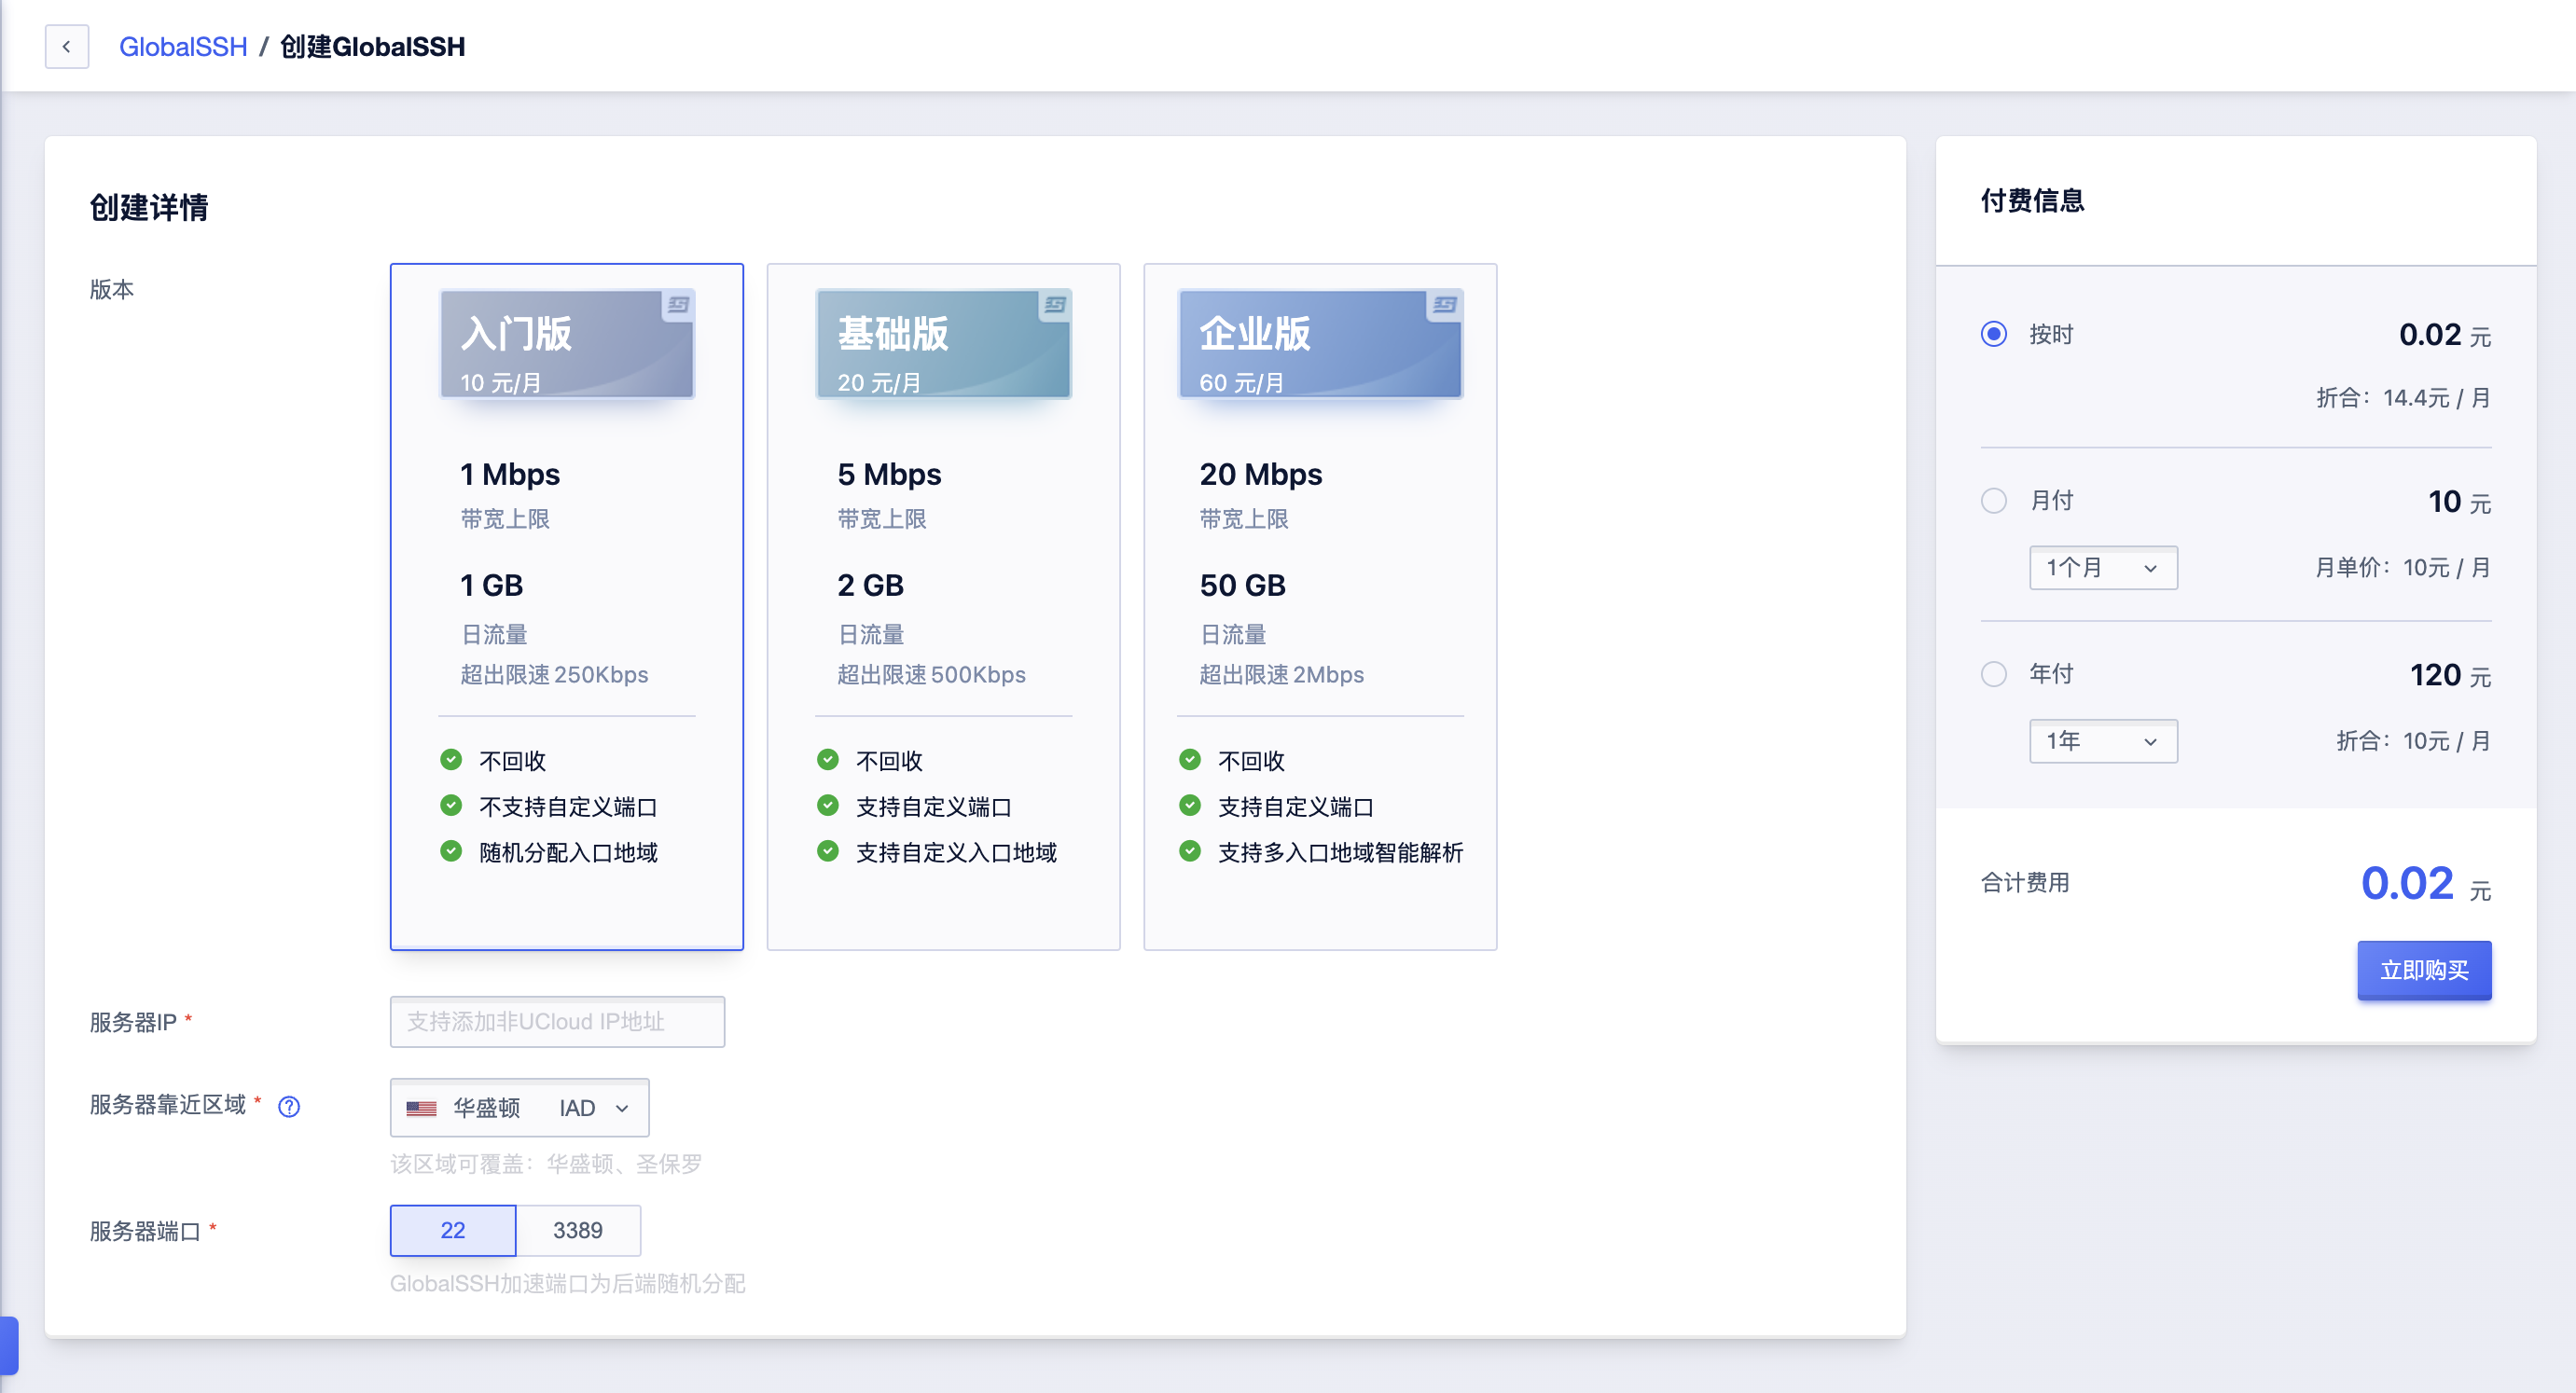The width and height of the screenshot is (2576, 1393).
Task: Click green check next to 支持多入口地域智能解析
Action: click(x=1190, y=852)
